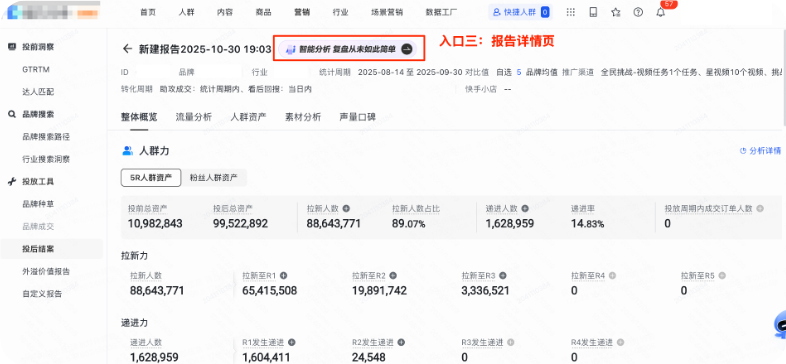Open the 首页 top menu
The height and width of the screenshot is (364, 786).
coord(148,13)
